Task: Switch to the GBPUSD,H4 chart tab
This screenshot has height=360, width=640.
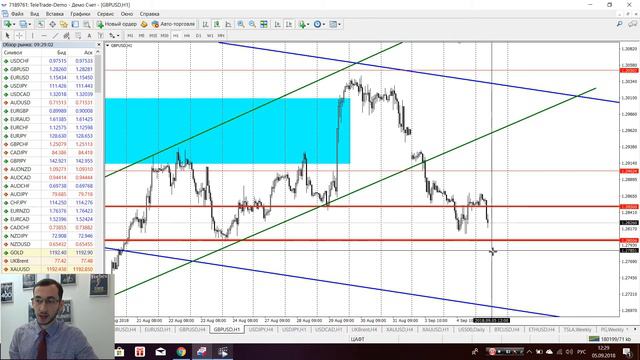Action: point(192,329)
